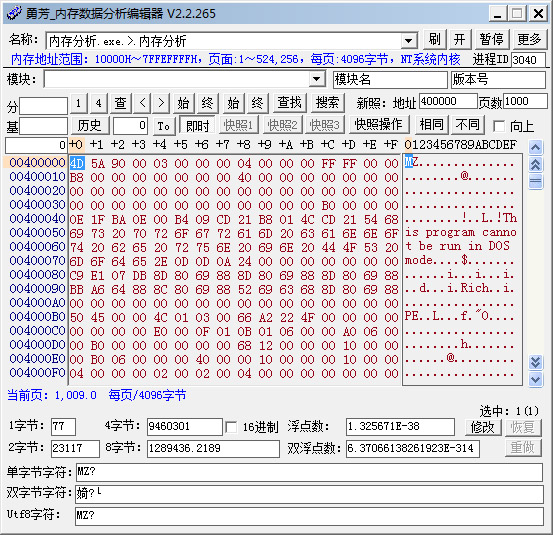
Task: Select address row 00400080
Action: coord(37,275)
